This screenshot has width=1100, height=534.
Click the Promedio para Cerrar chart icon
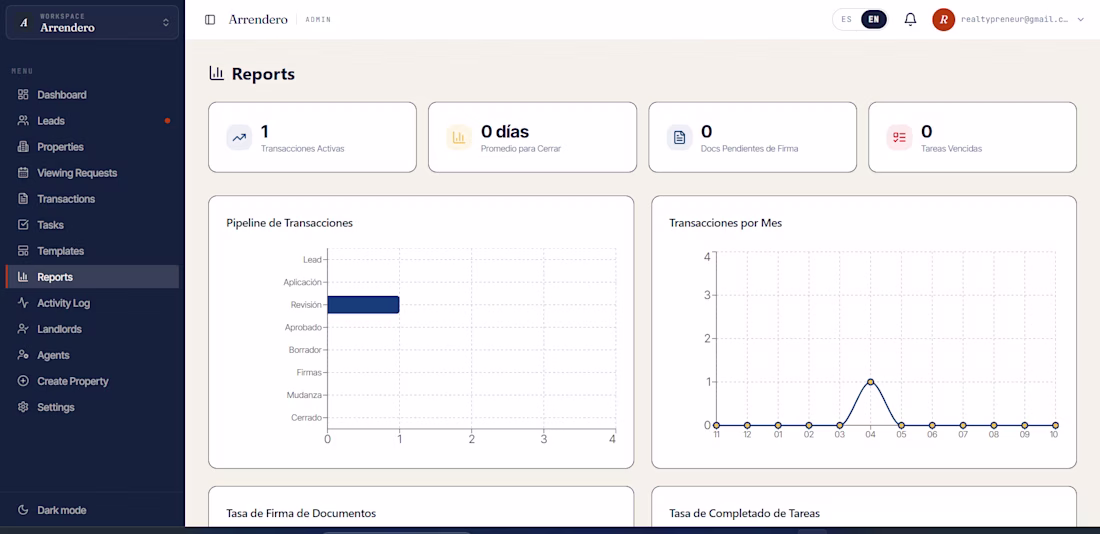point(460,138)
